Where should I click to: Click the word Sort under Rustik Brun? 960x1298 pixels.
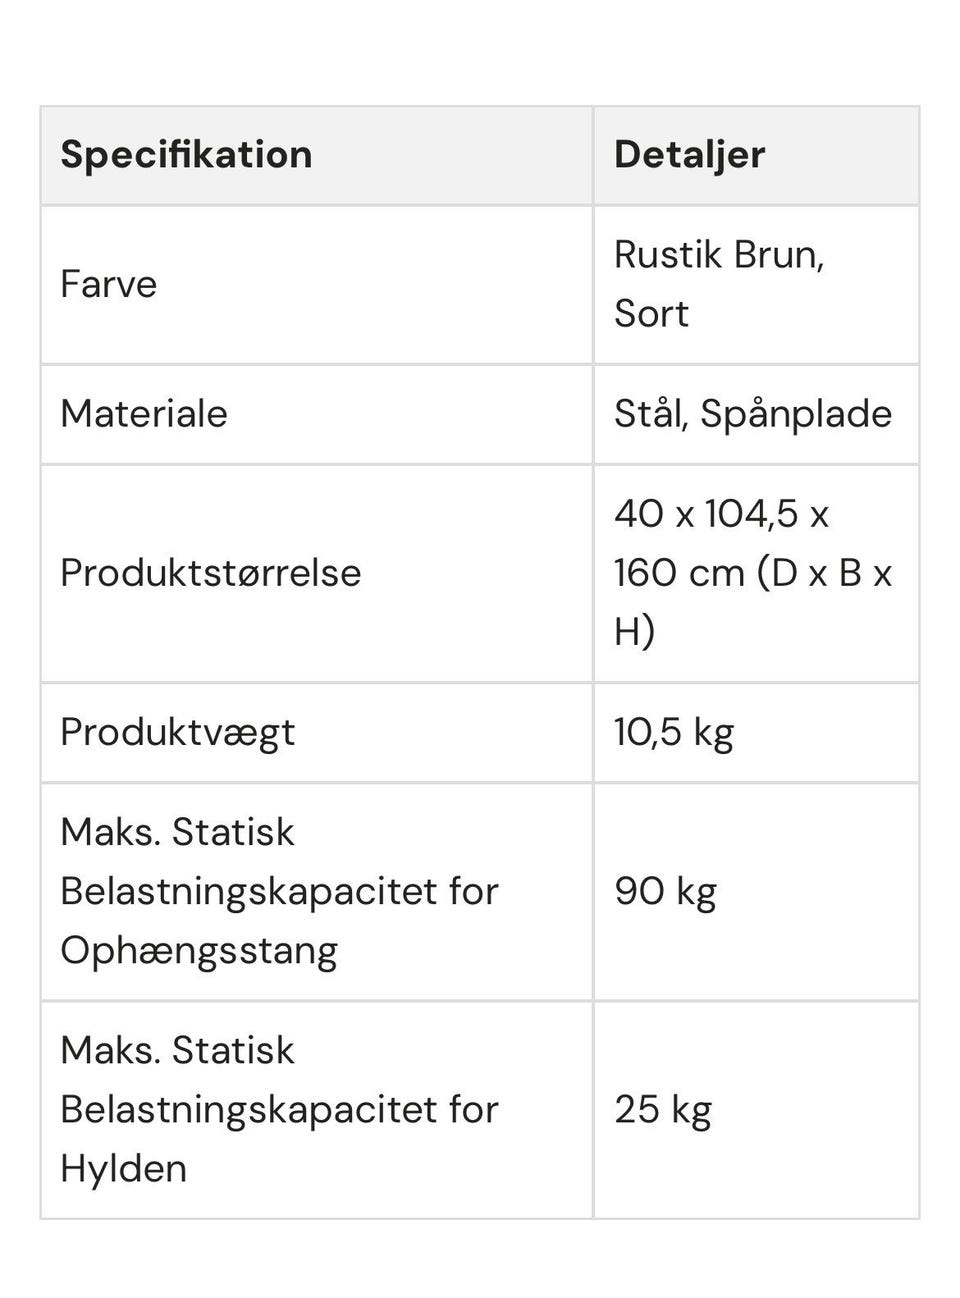pyautogui.click(x=651, y=313)
